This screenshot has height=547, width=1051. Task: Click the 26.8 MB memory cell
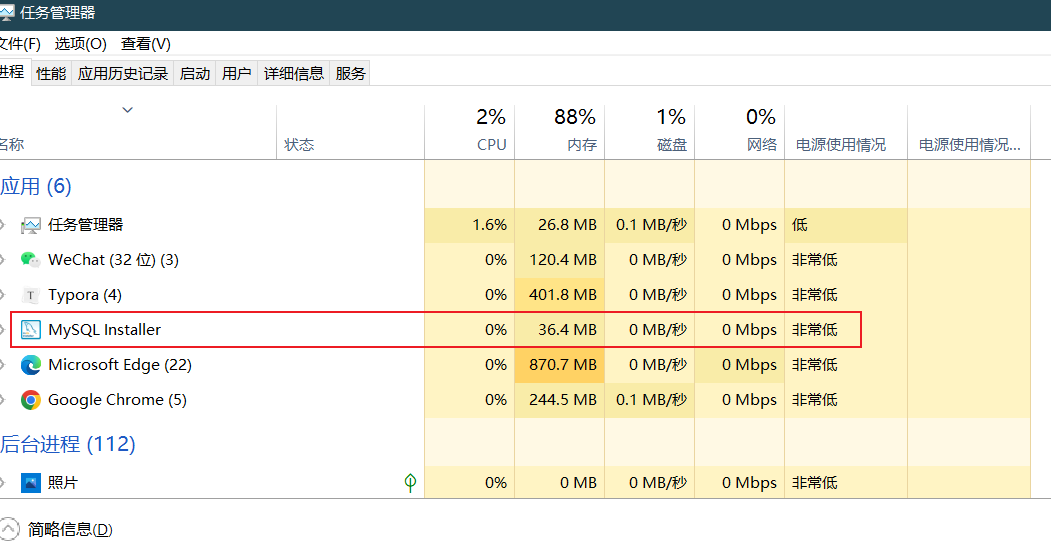pos(560,225)
